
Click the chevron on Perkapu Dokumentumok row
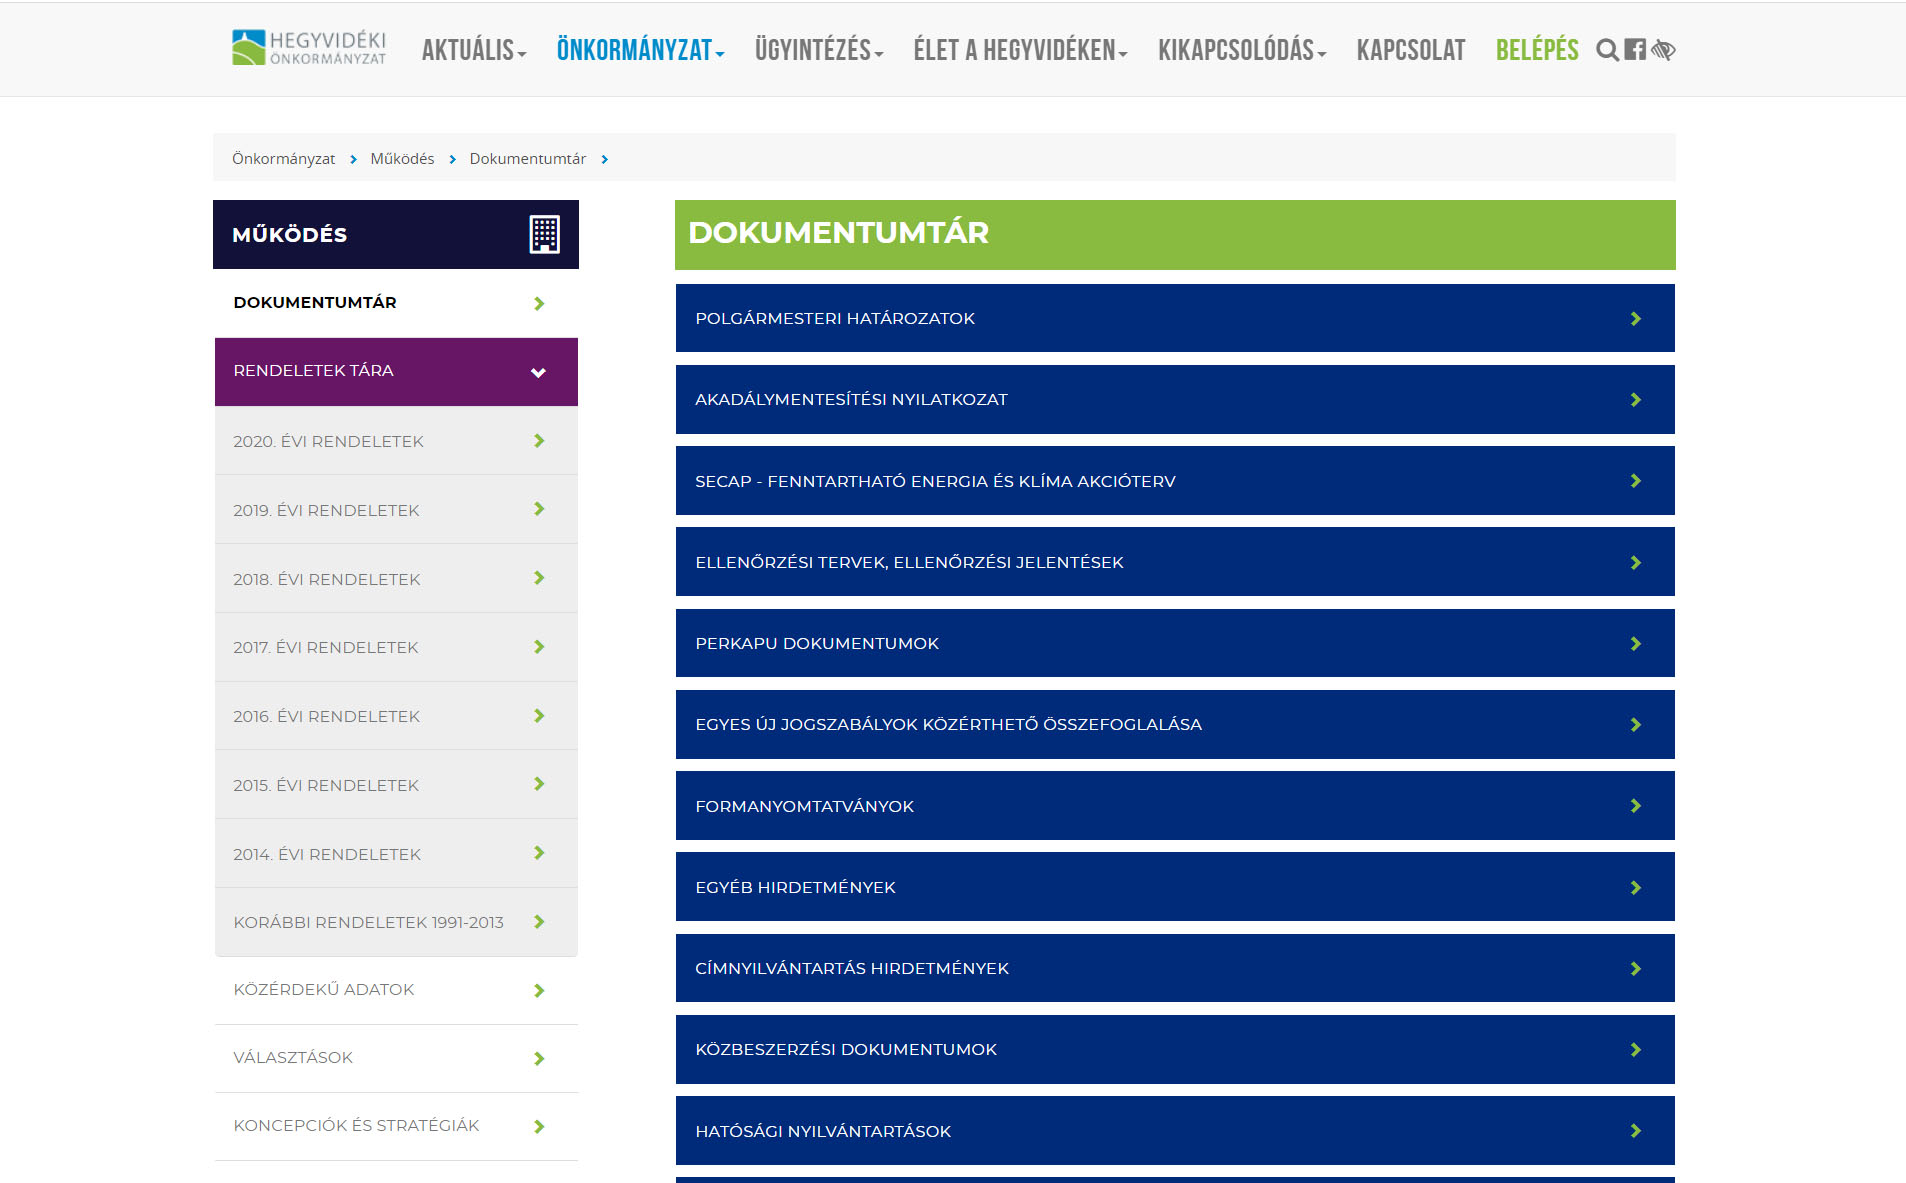pos(1635,644)
